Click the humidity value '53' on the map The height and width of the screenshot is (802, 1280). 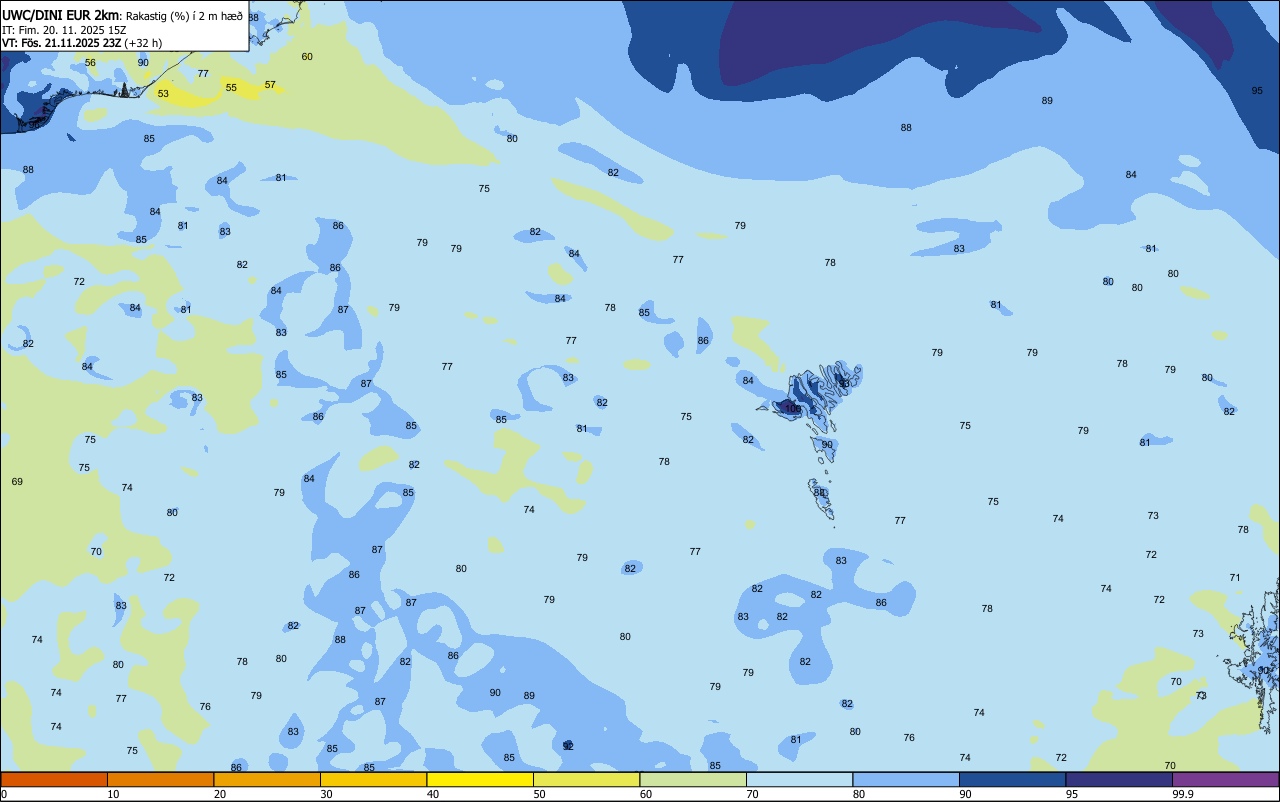tap(163, 94)
